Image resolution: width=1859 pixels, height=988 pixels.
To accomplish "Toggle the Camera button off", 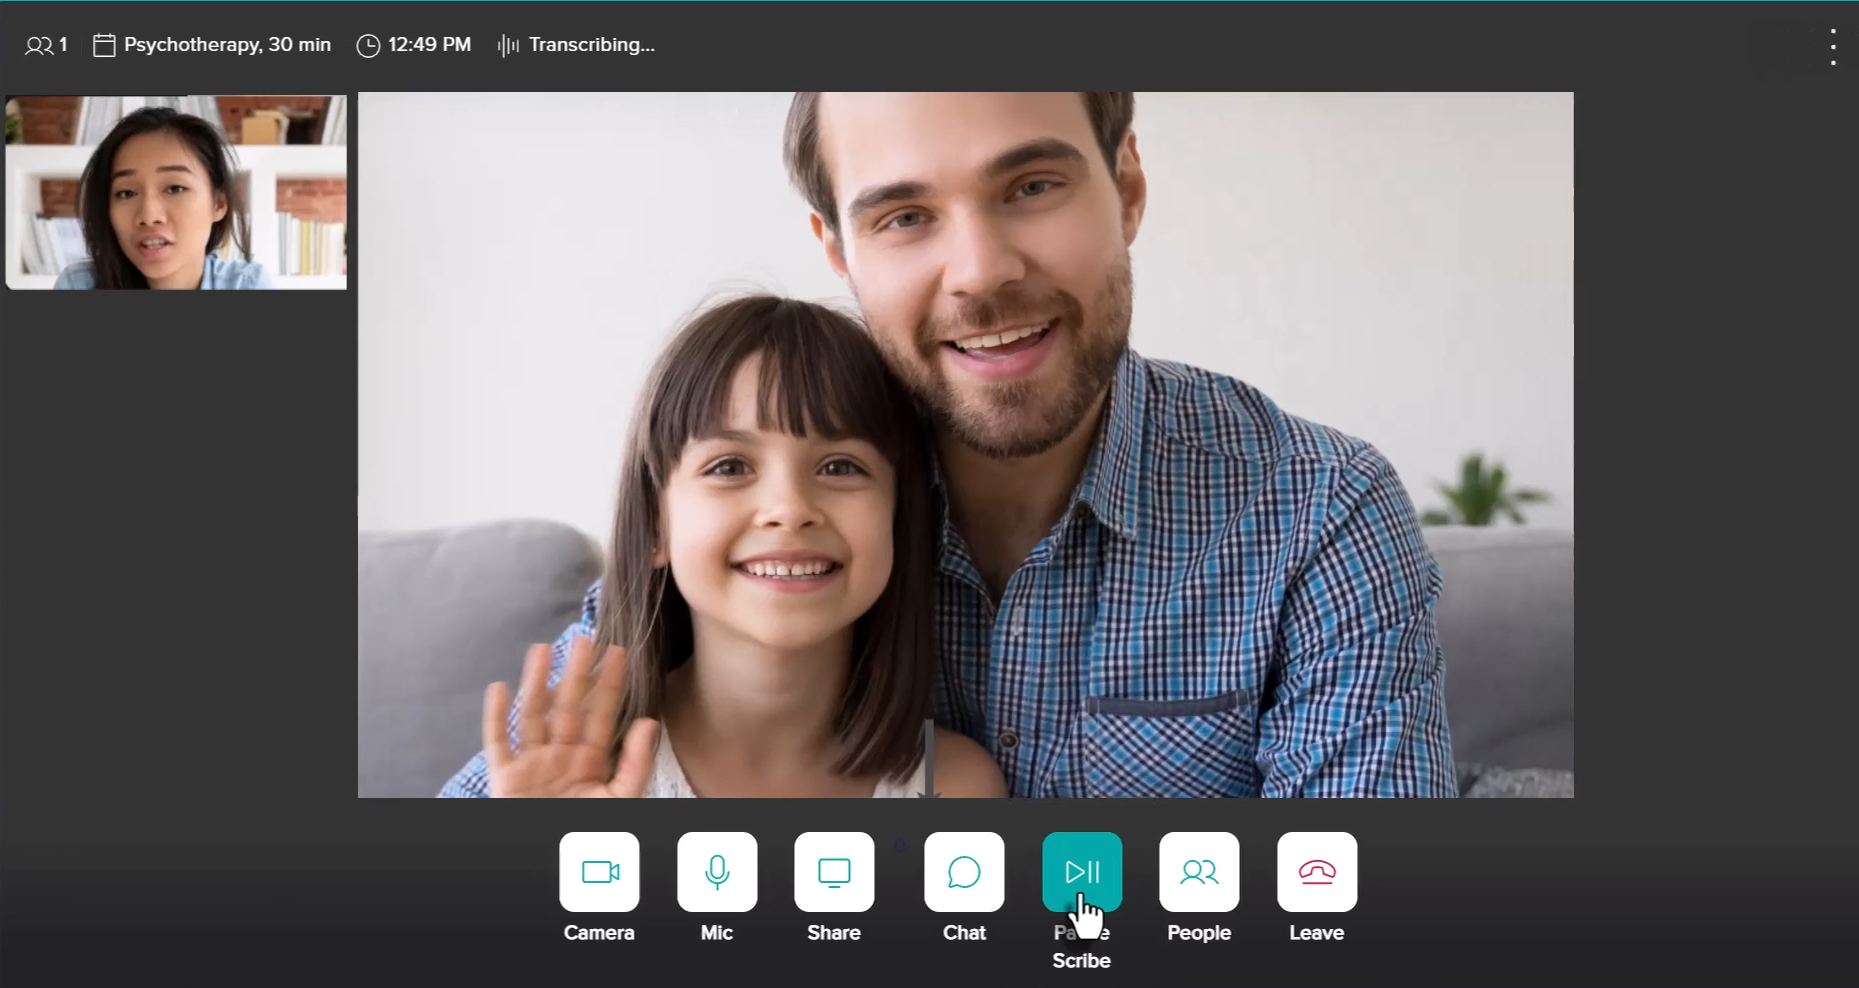I will pyautogui.click(x=599, y=872).
